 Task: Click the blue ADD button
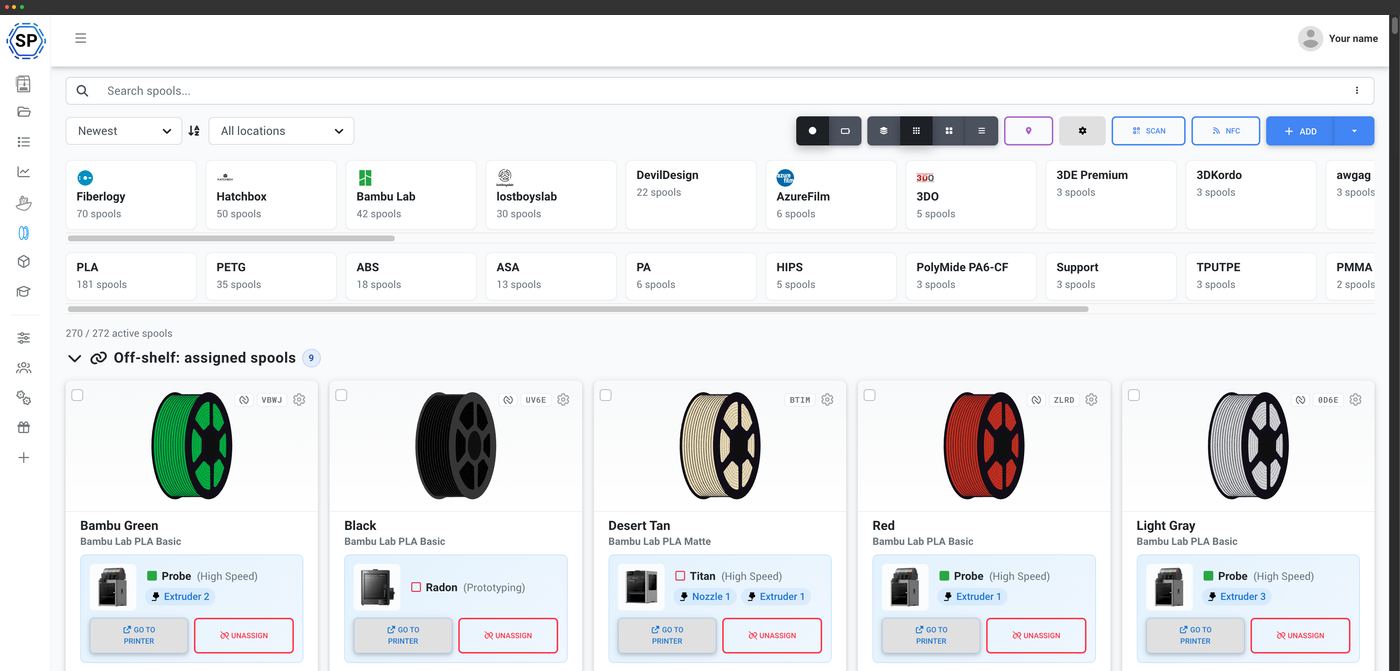(x=1300, y=131)
